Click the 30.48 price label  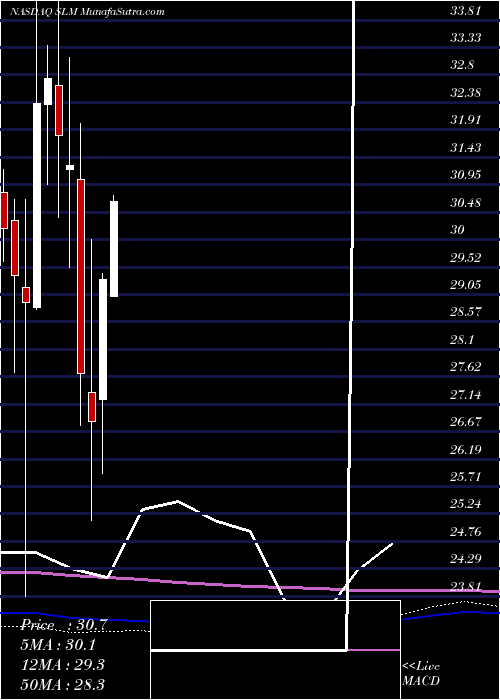466,203
